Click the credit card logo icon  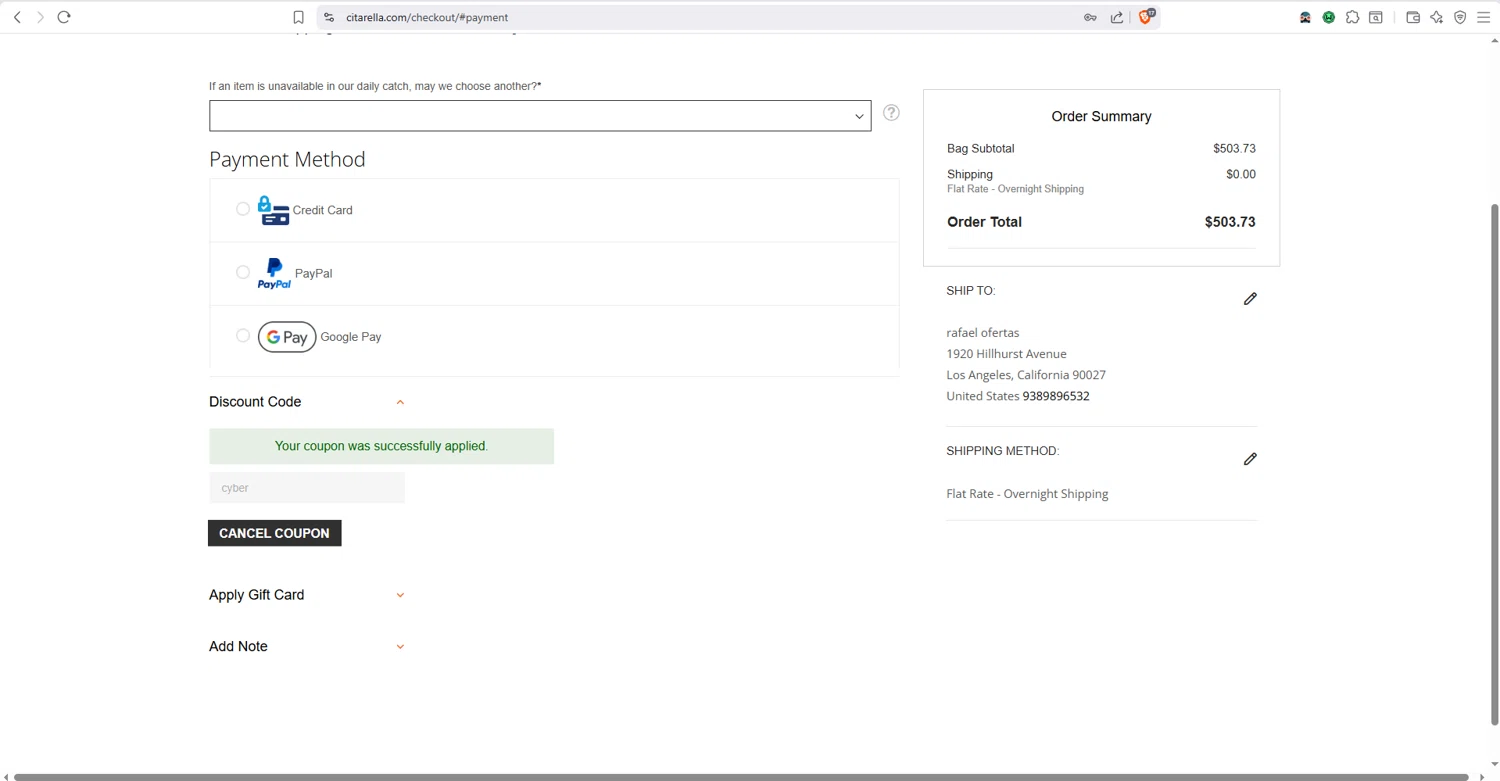coord(273,210)
